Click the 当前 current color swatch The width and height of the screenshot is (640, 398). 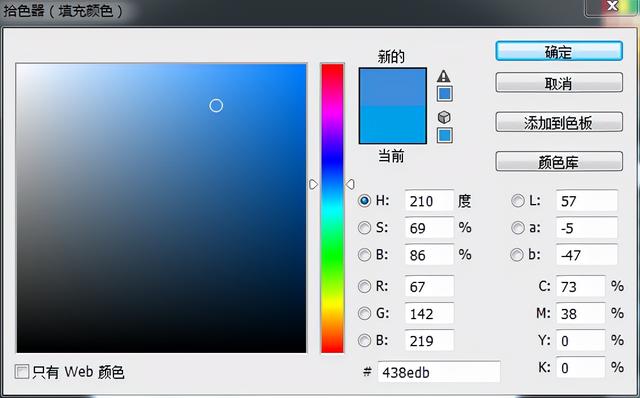(x=393, y=125)
